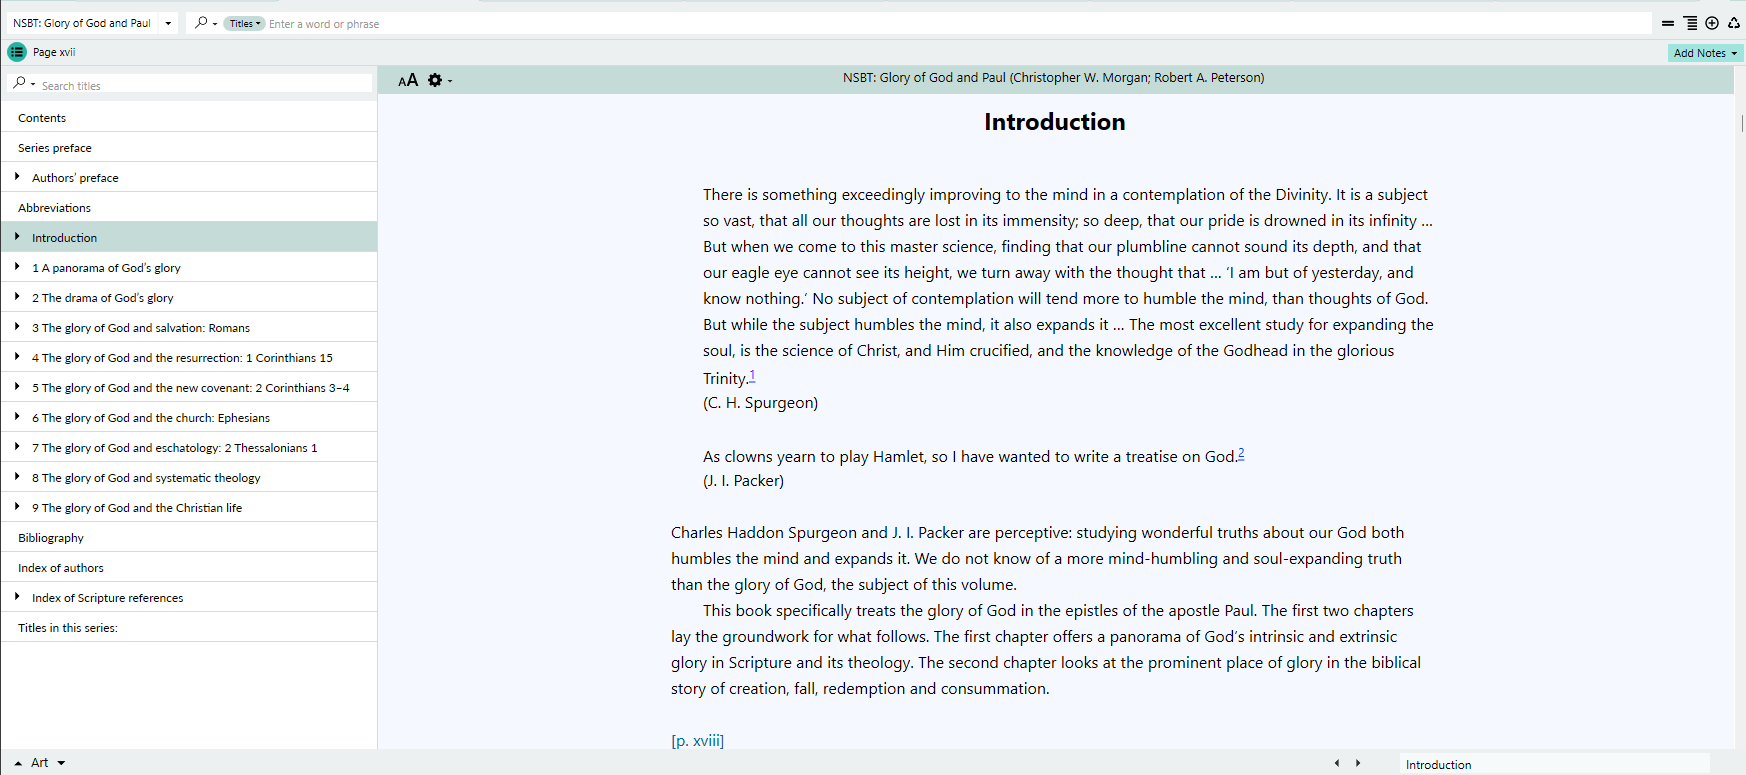The image size is (1746, 775).
Task: Open chapter 5 on 2 Corinthians 3–4
Action: pyautogui.click(x=189, y=387)
